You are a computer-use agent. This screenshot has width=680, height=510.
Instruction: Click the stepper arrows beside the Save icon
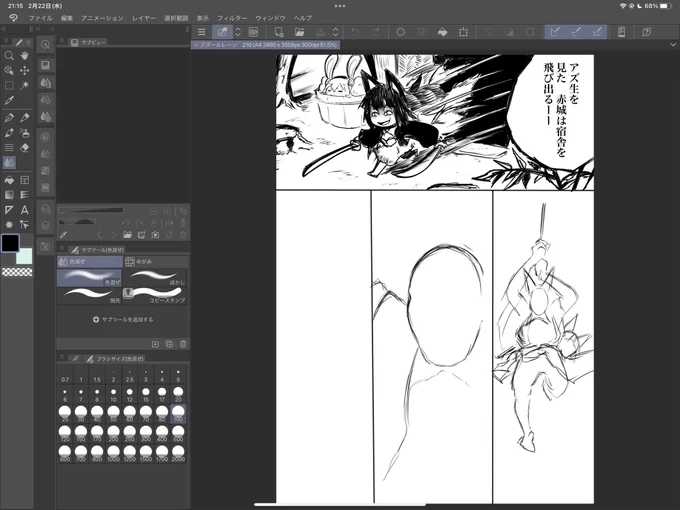click(x=336, y=32)
